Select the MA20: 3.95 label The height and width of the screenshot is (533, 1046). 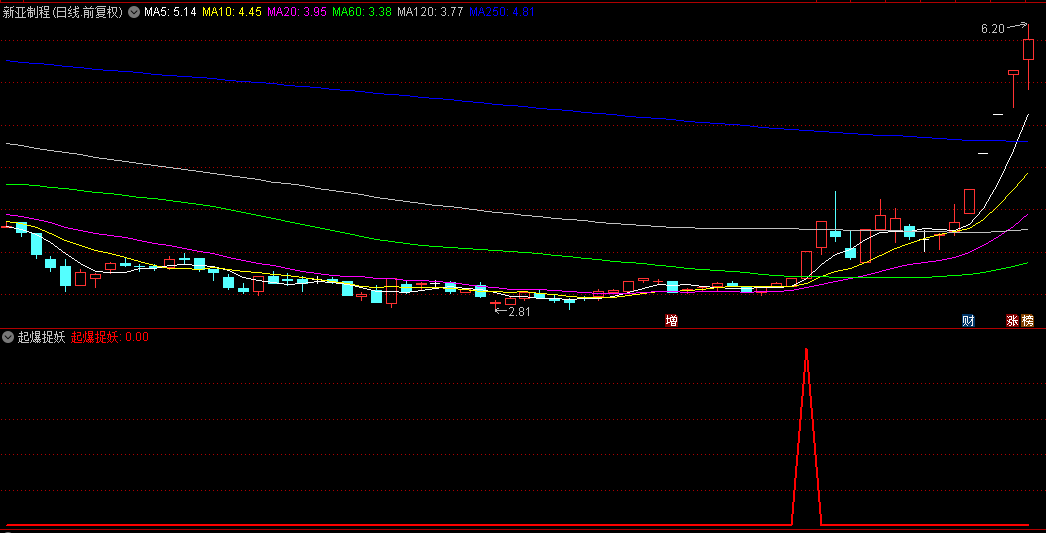296,11
